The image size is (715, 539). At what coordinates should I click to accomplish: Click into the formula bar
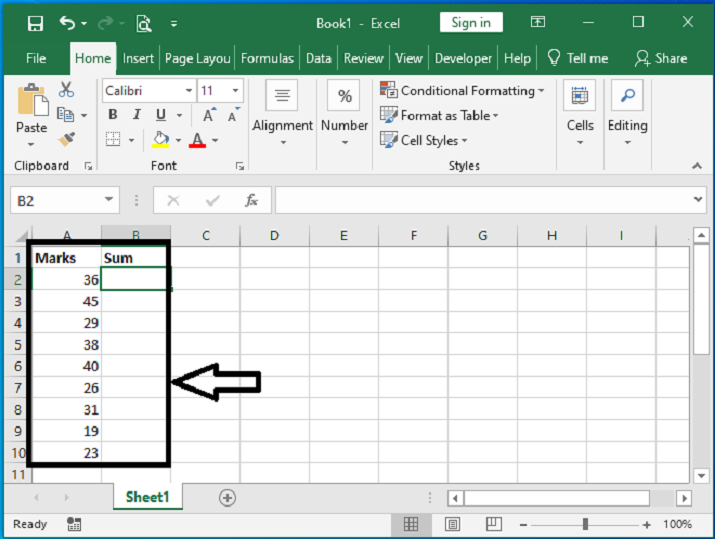pos(485,200)
